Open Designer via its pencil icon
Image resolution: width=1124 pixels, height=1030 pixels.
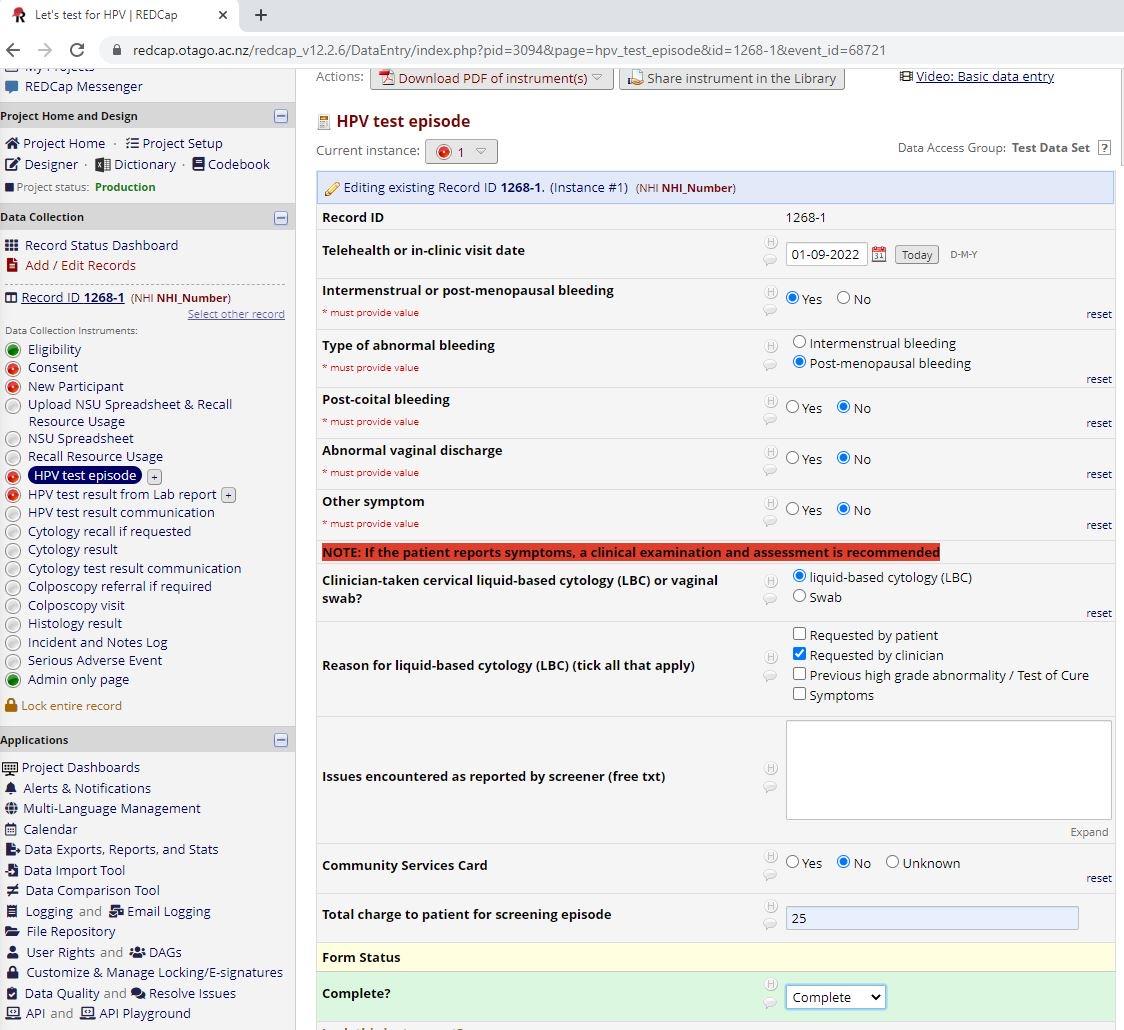pos(12,164)
